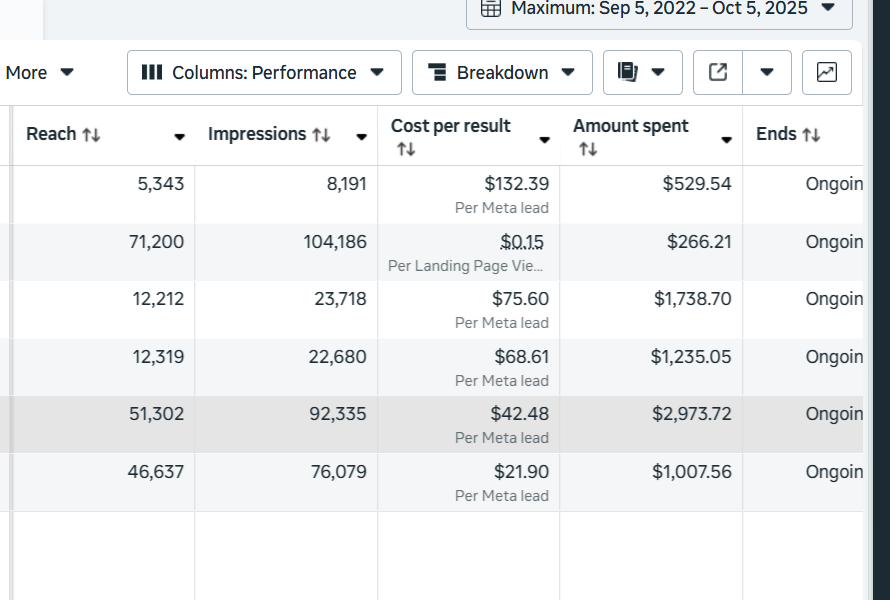Open Reach column options caret
The image size is (890, 600).
[x=180, y=138]
